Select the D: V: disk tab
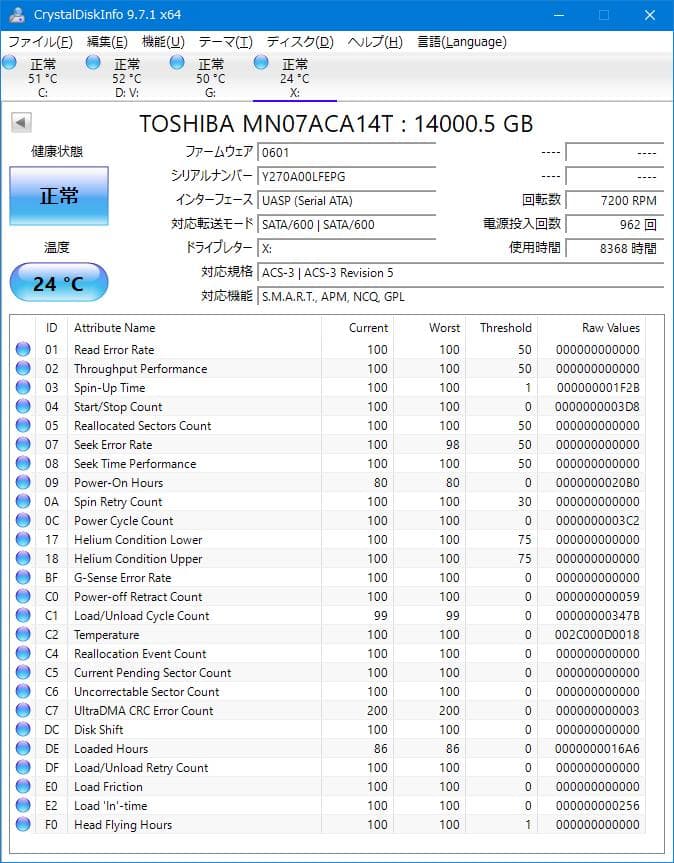 click(x=127, y=78)
